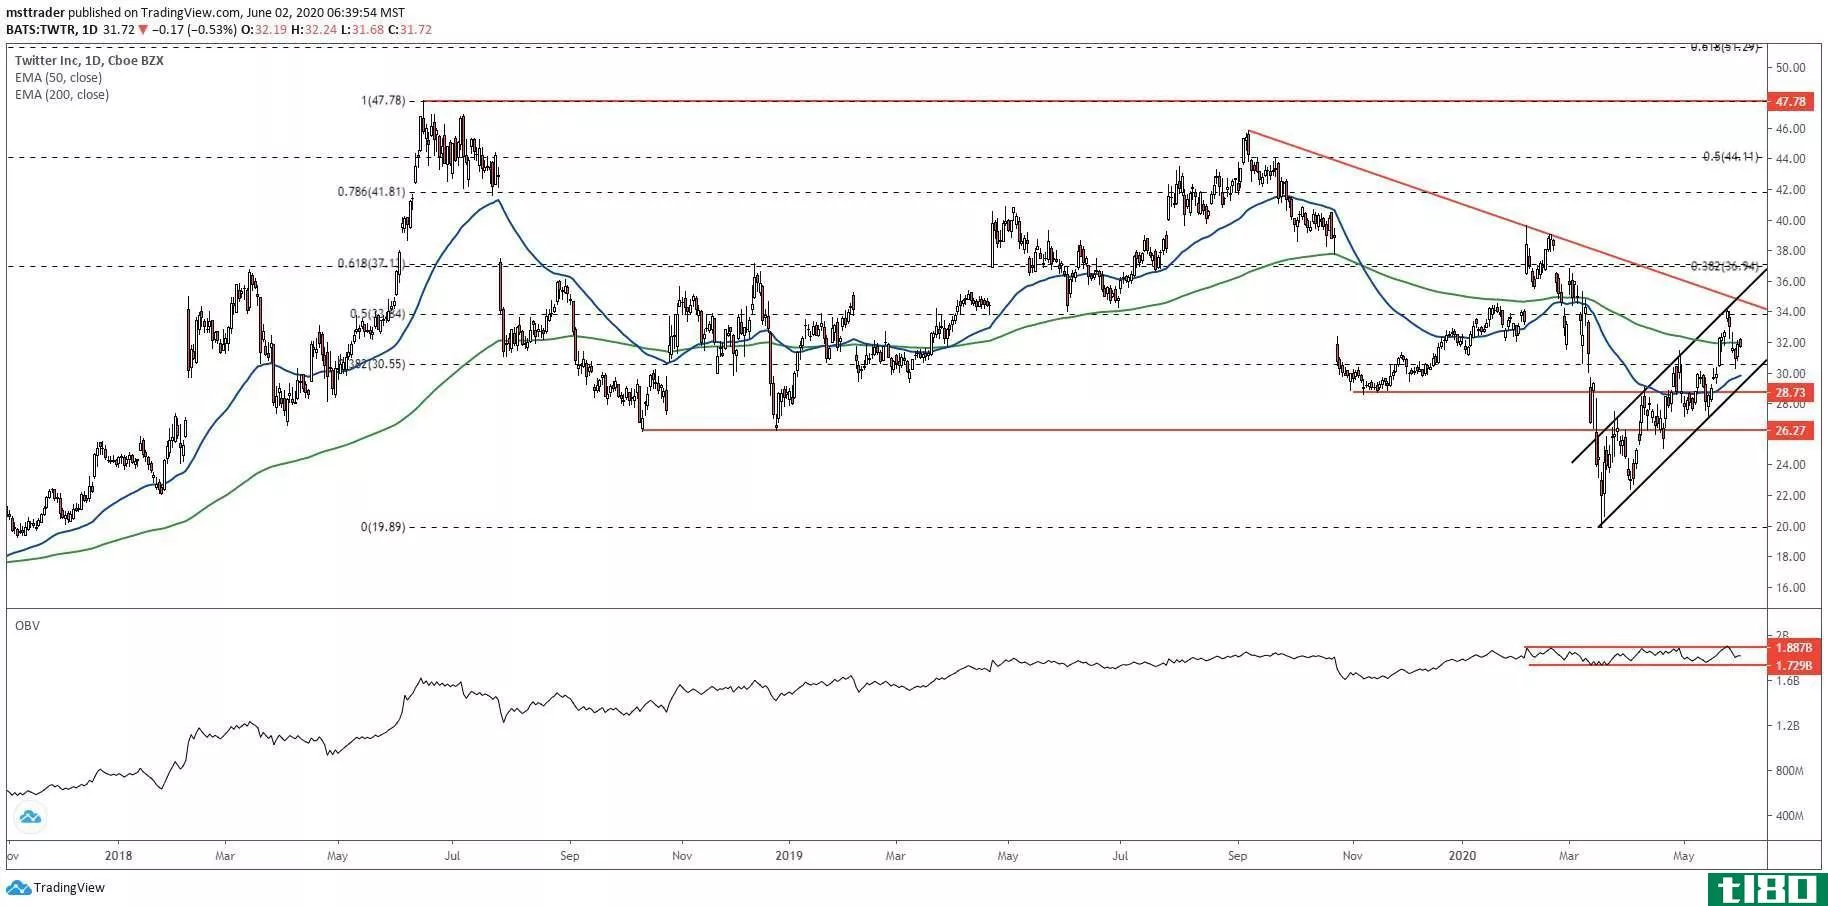Click the 1.729B OBV level tag

click(x=1792, y=665)
